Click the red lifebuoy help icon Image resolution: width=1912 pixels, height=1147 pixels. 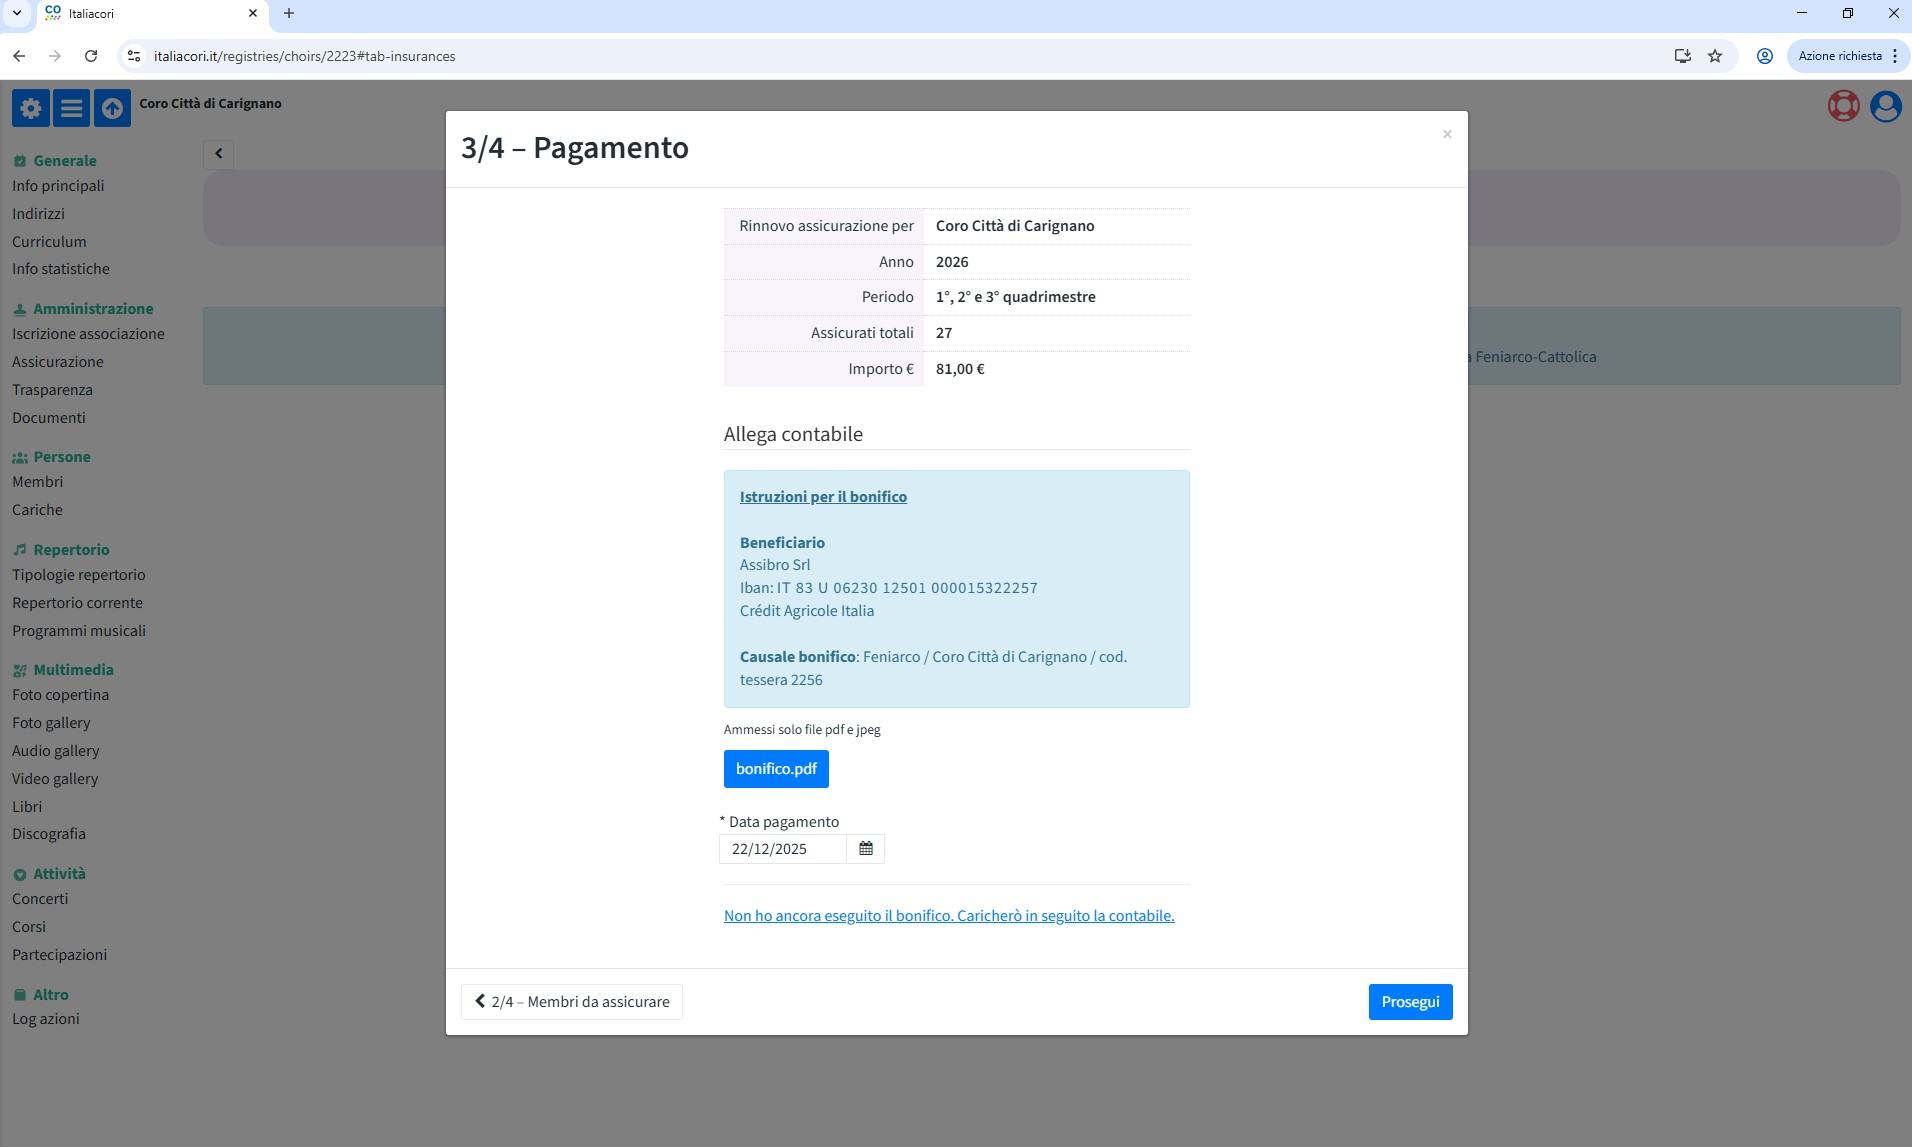coord(1843,106)
